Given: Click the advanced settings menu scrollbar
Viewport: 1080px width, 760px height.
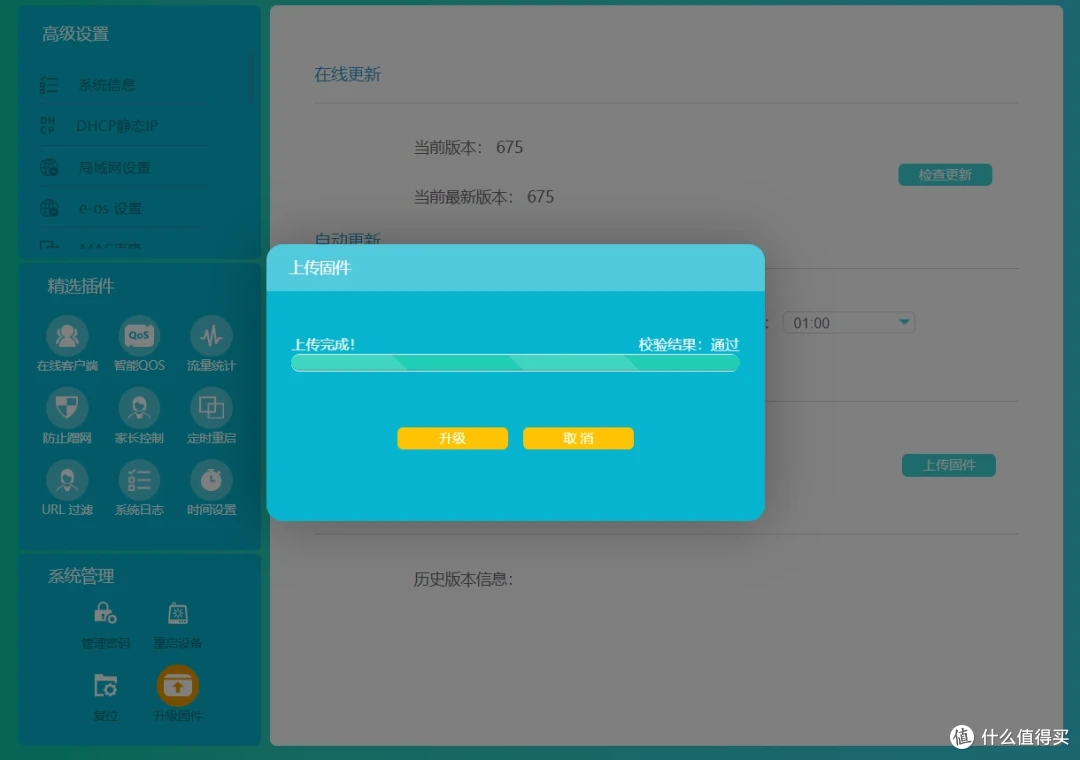Looking at the screenshot, I should pyautogui.click(x=251, y=77).
